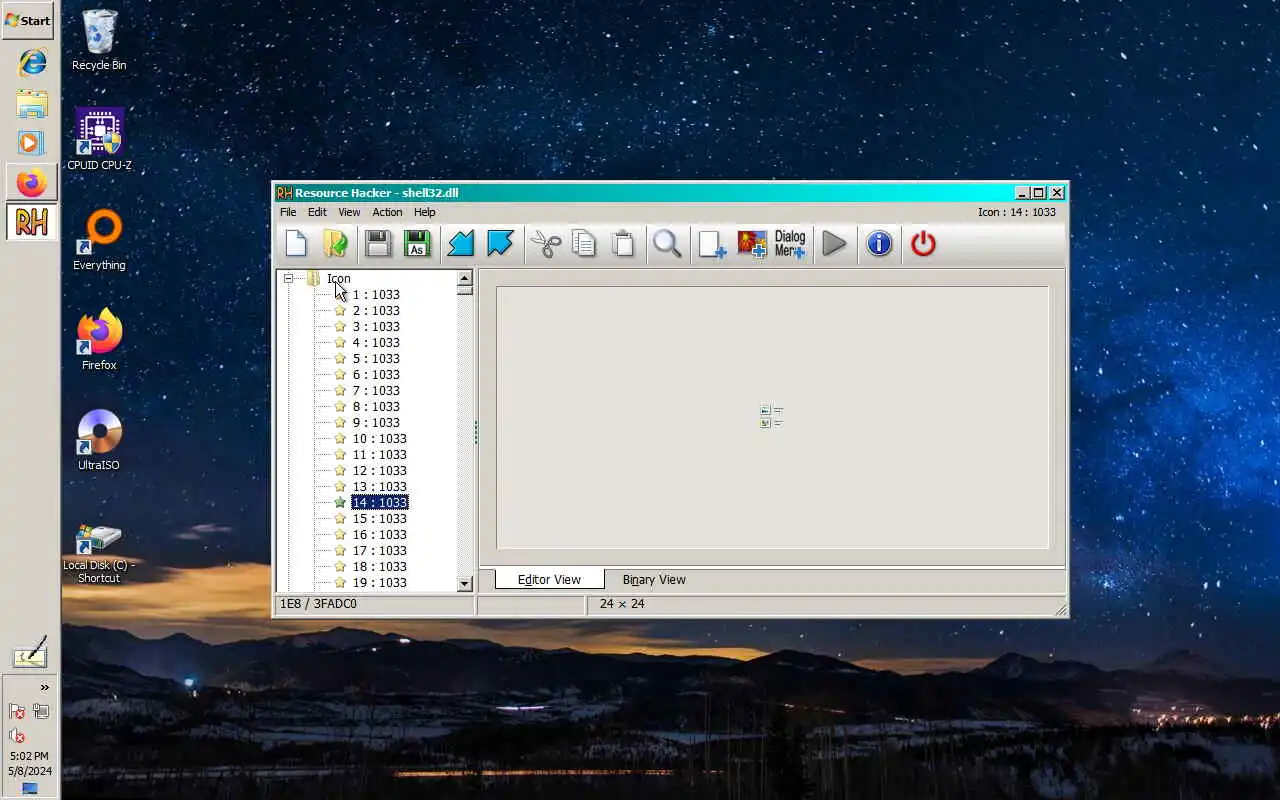Click the small icon preview in editor pane
Viewport: 1280px width, 800px height.
point(771,417)
